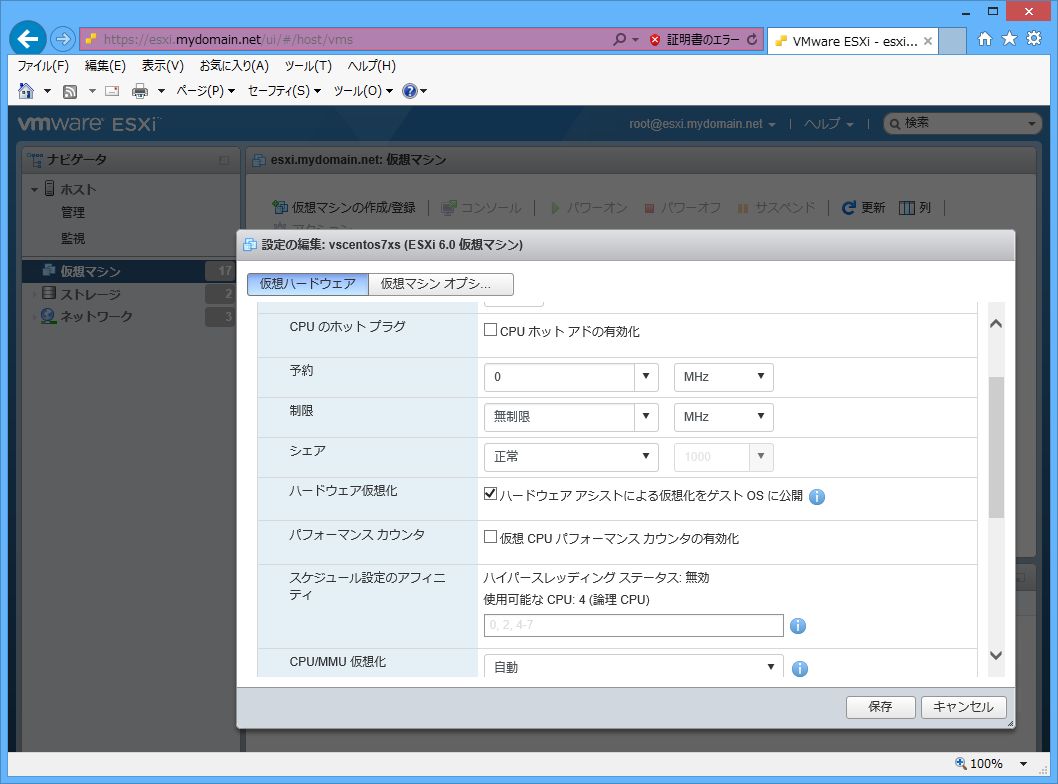1058x784 pixels.
Task: Click the command bar home page icon
Action: 26,90
